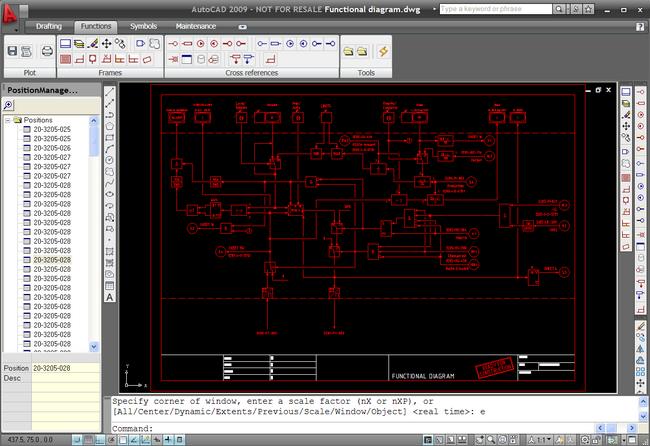Collapse the Positions tree node
The image size is (650, 446).
pos(7,120)
